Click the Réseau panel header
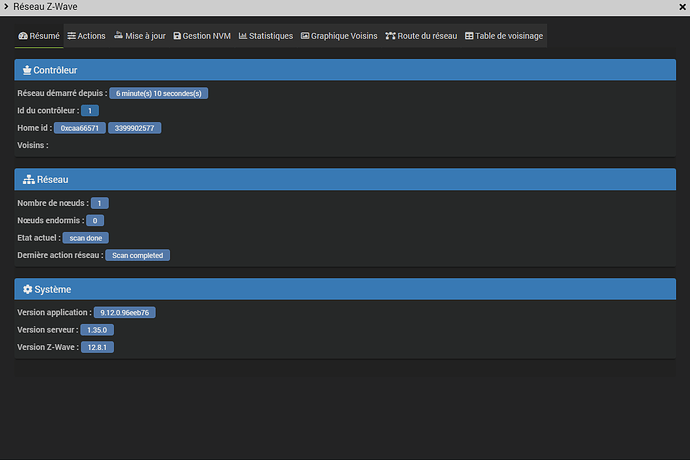690x460 pixels. click(345, 180)
